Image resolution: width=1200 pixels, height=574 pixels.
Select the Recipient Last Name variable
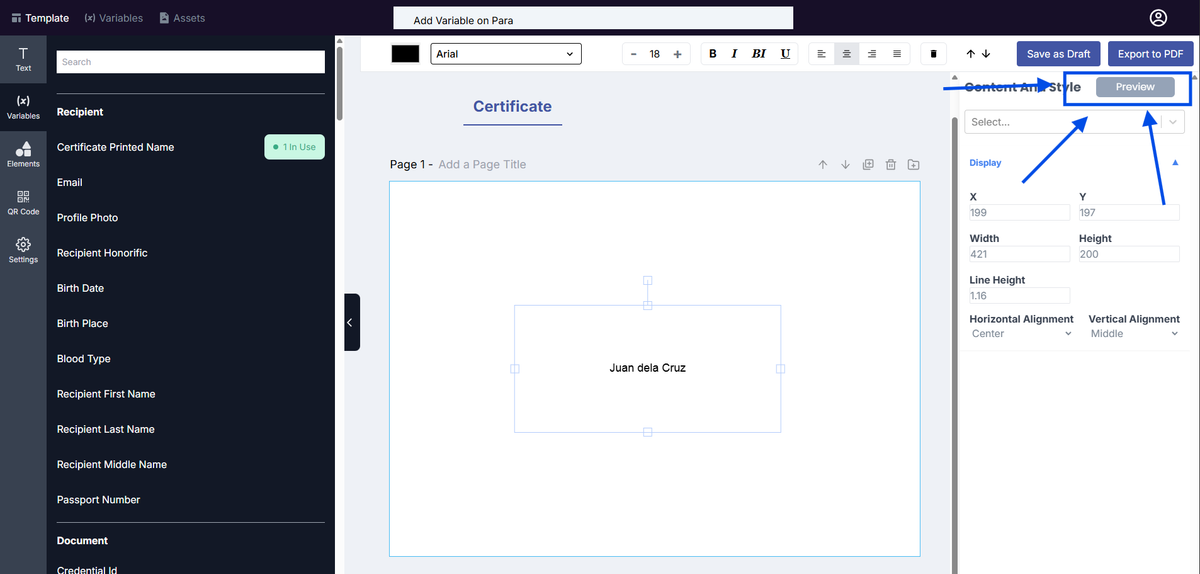pyautogui.click(x=106, y=429)
